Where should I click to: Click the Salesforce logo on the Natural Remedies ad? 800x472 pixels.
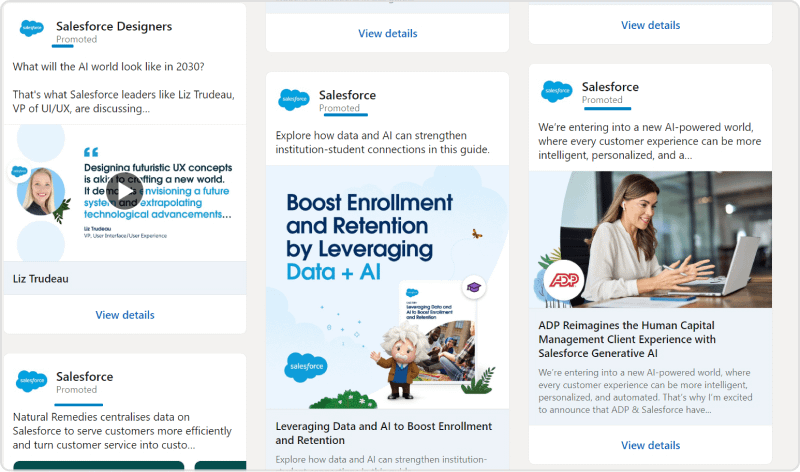(x=32, y=381)
